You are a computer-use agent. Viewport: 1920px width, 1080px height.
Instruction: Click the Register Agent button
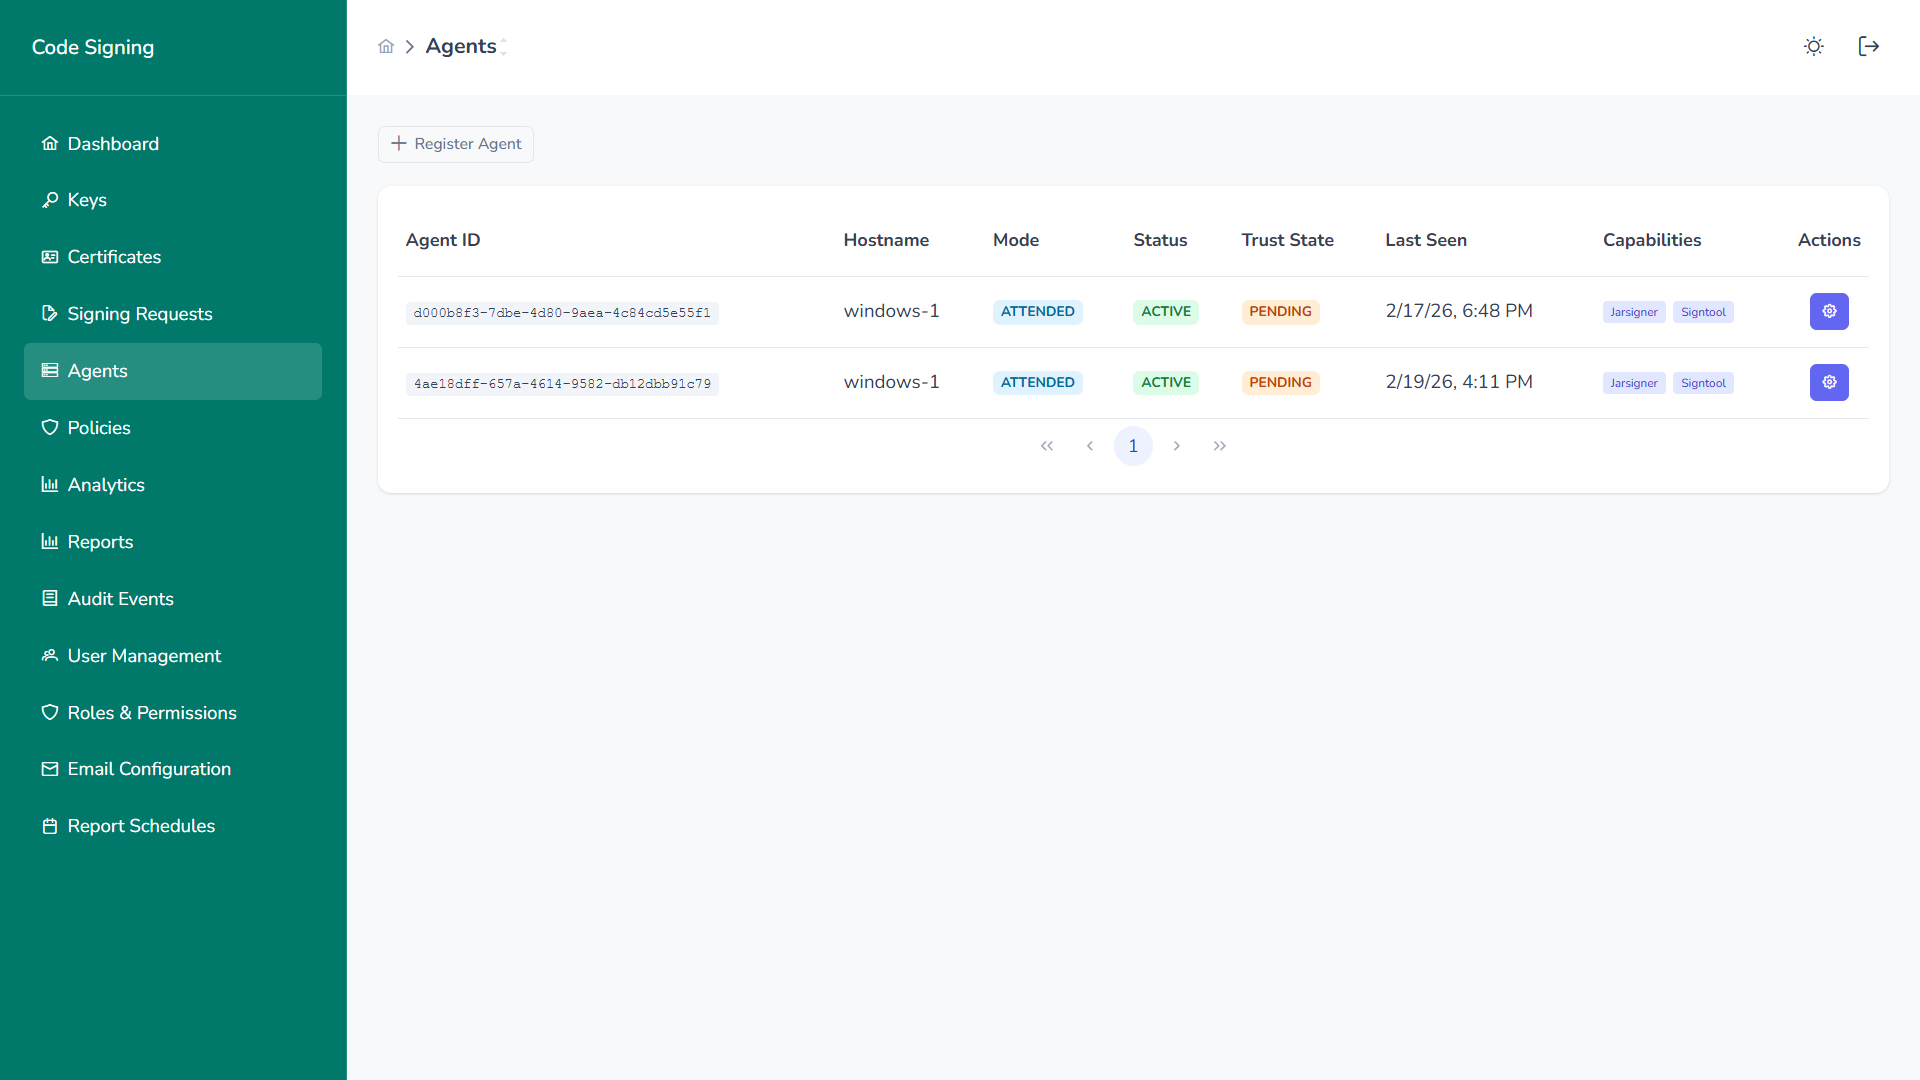(x=456, y=144)
